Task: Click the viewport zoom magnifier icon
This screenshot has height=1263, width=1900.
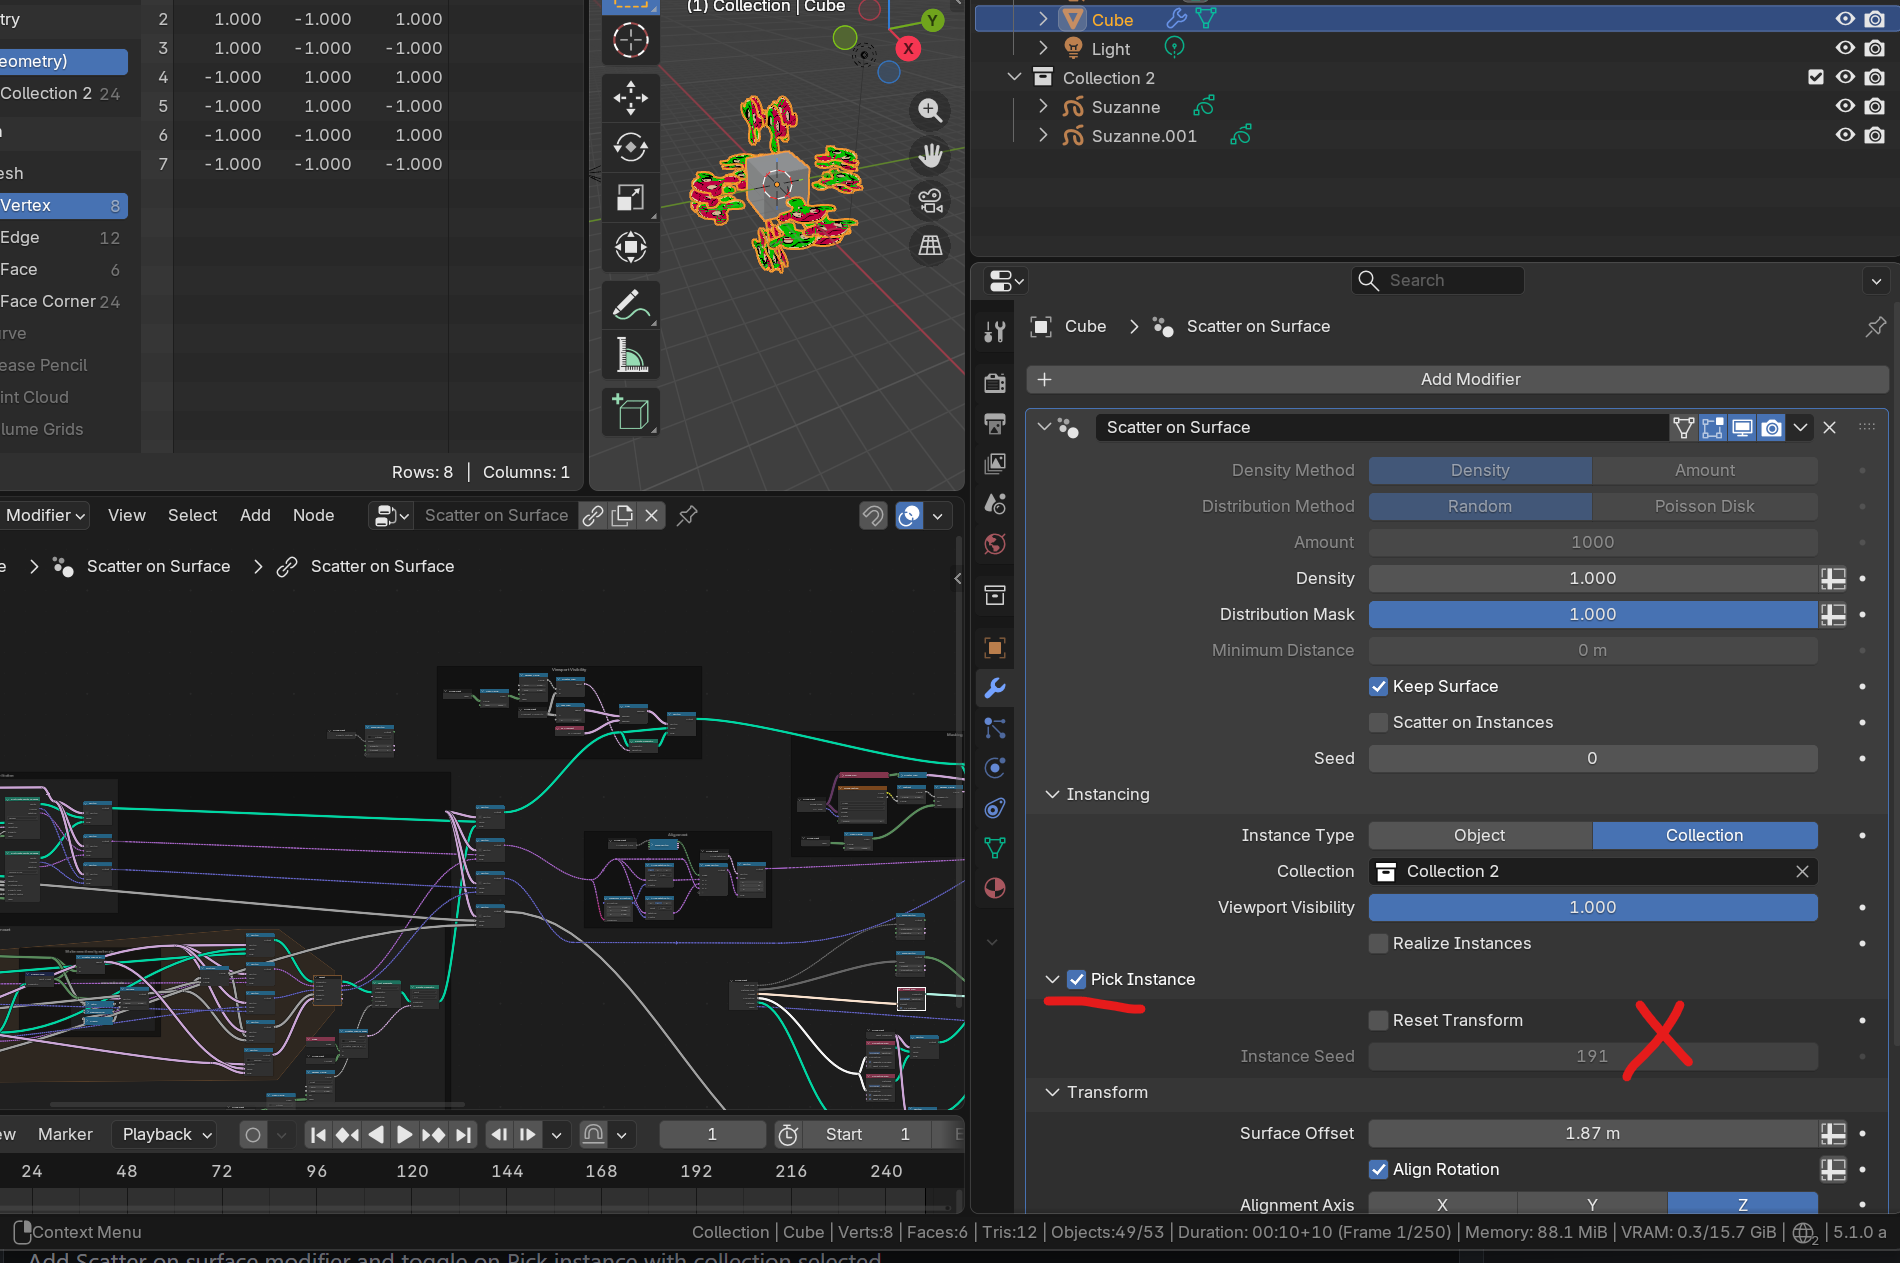Action: point(930,110)
